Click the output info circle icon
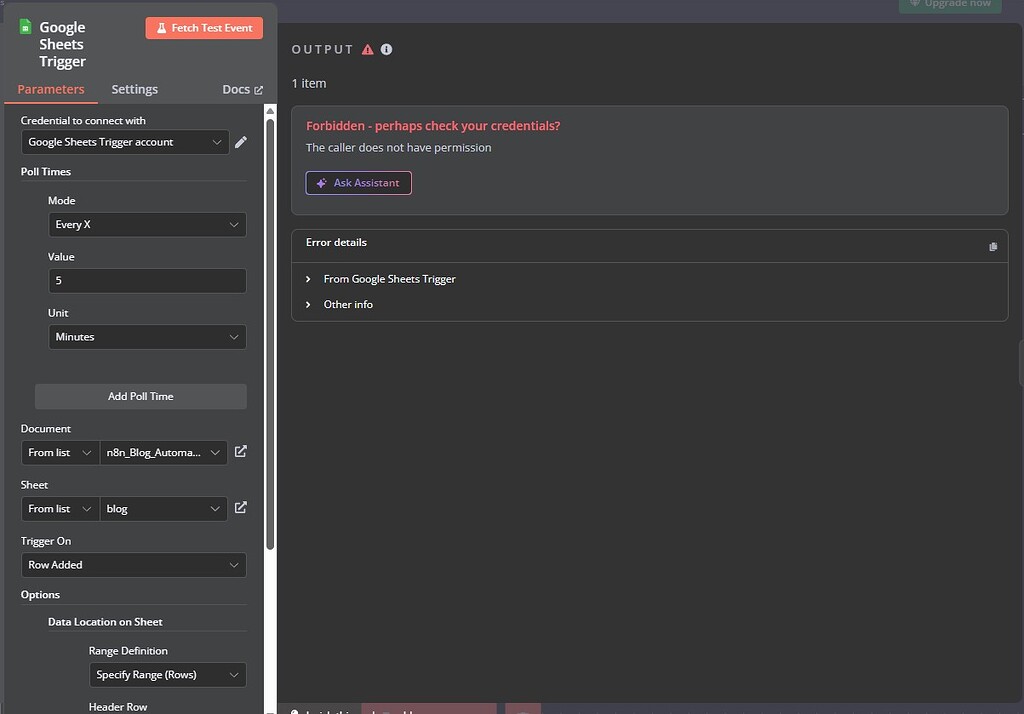Viewport: 1024px width, 714px height. (387, 50)
